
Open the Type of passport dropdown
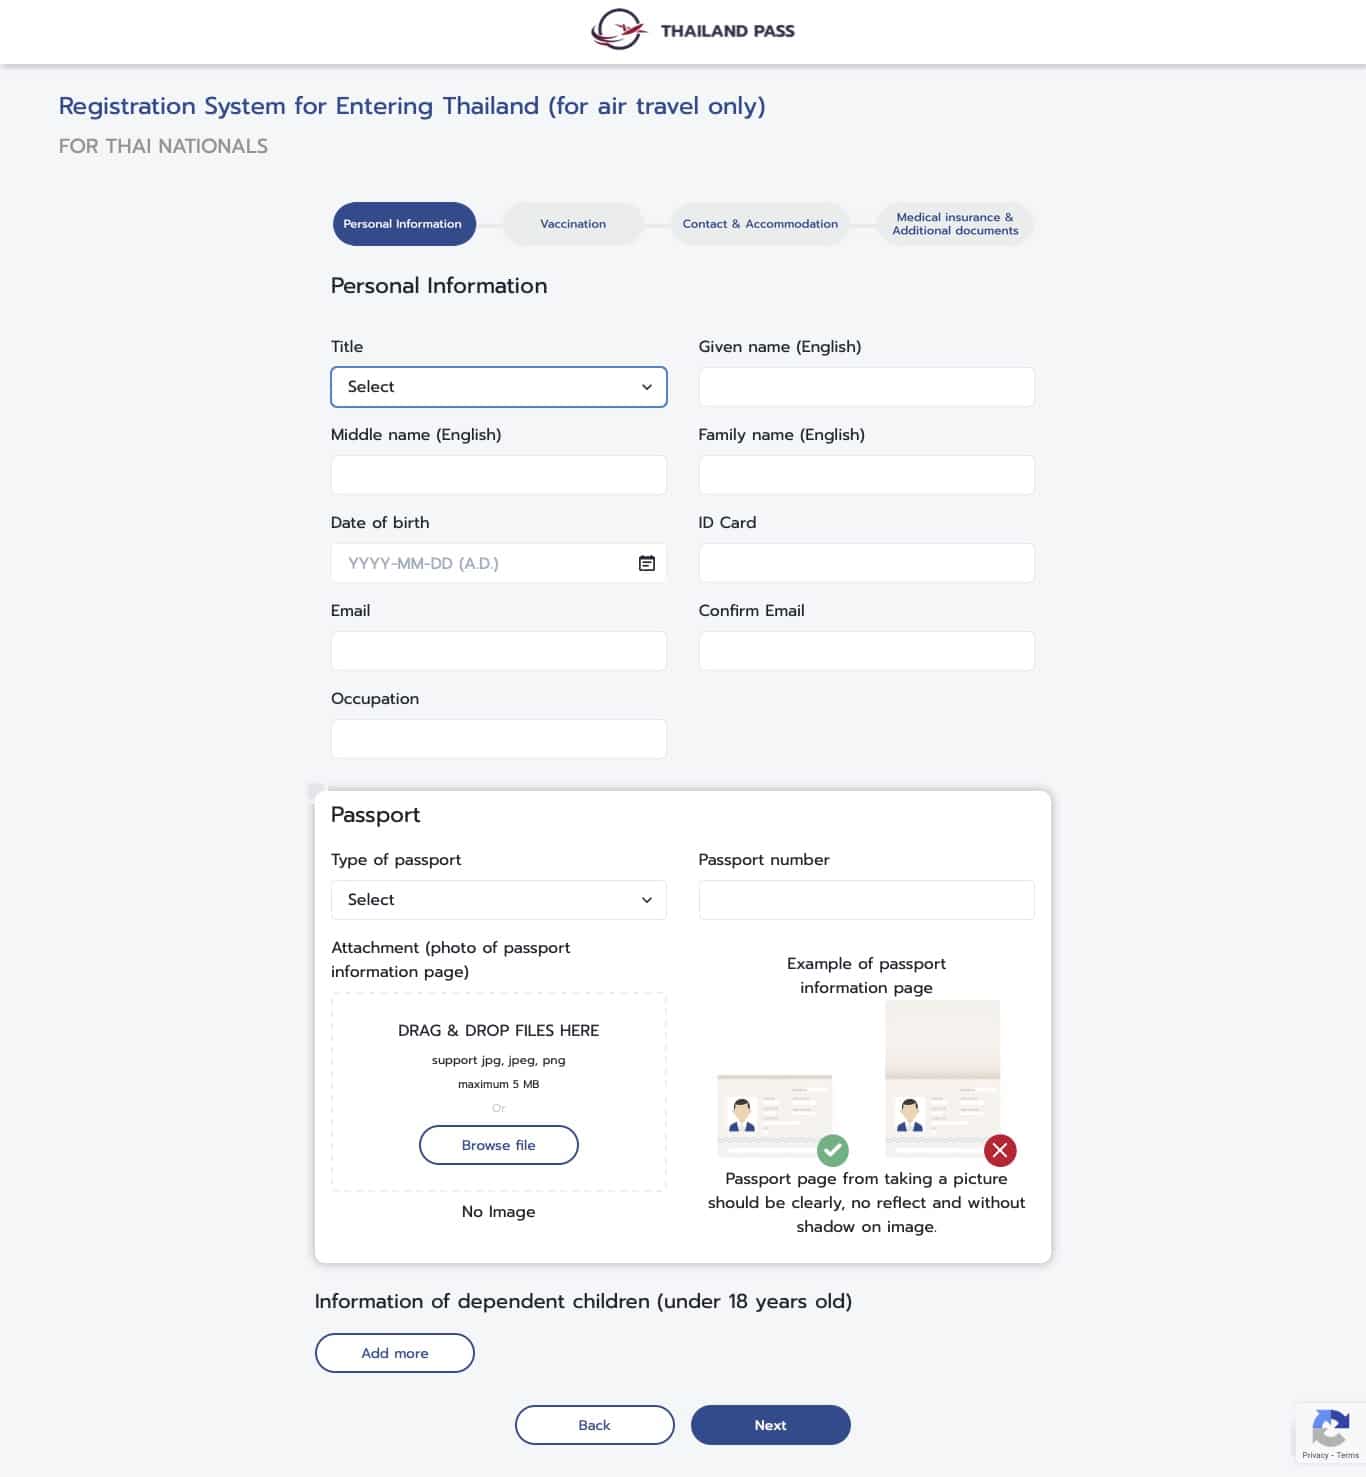point(498,899)
